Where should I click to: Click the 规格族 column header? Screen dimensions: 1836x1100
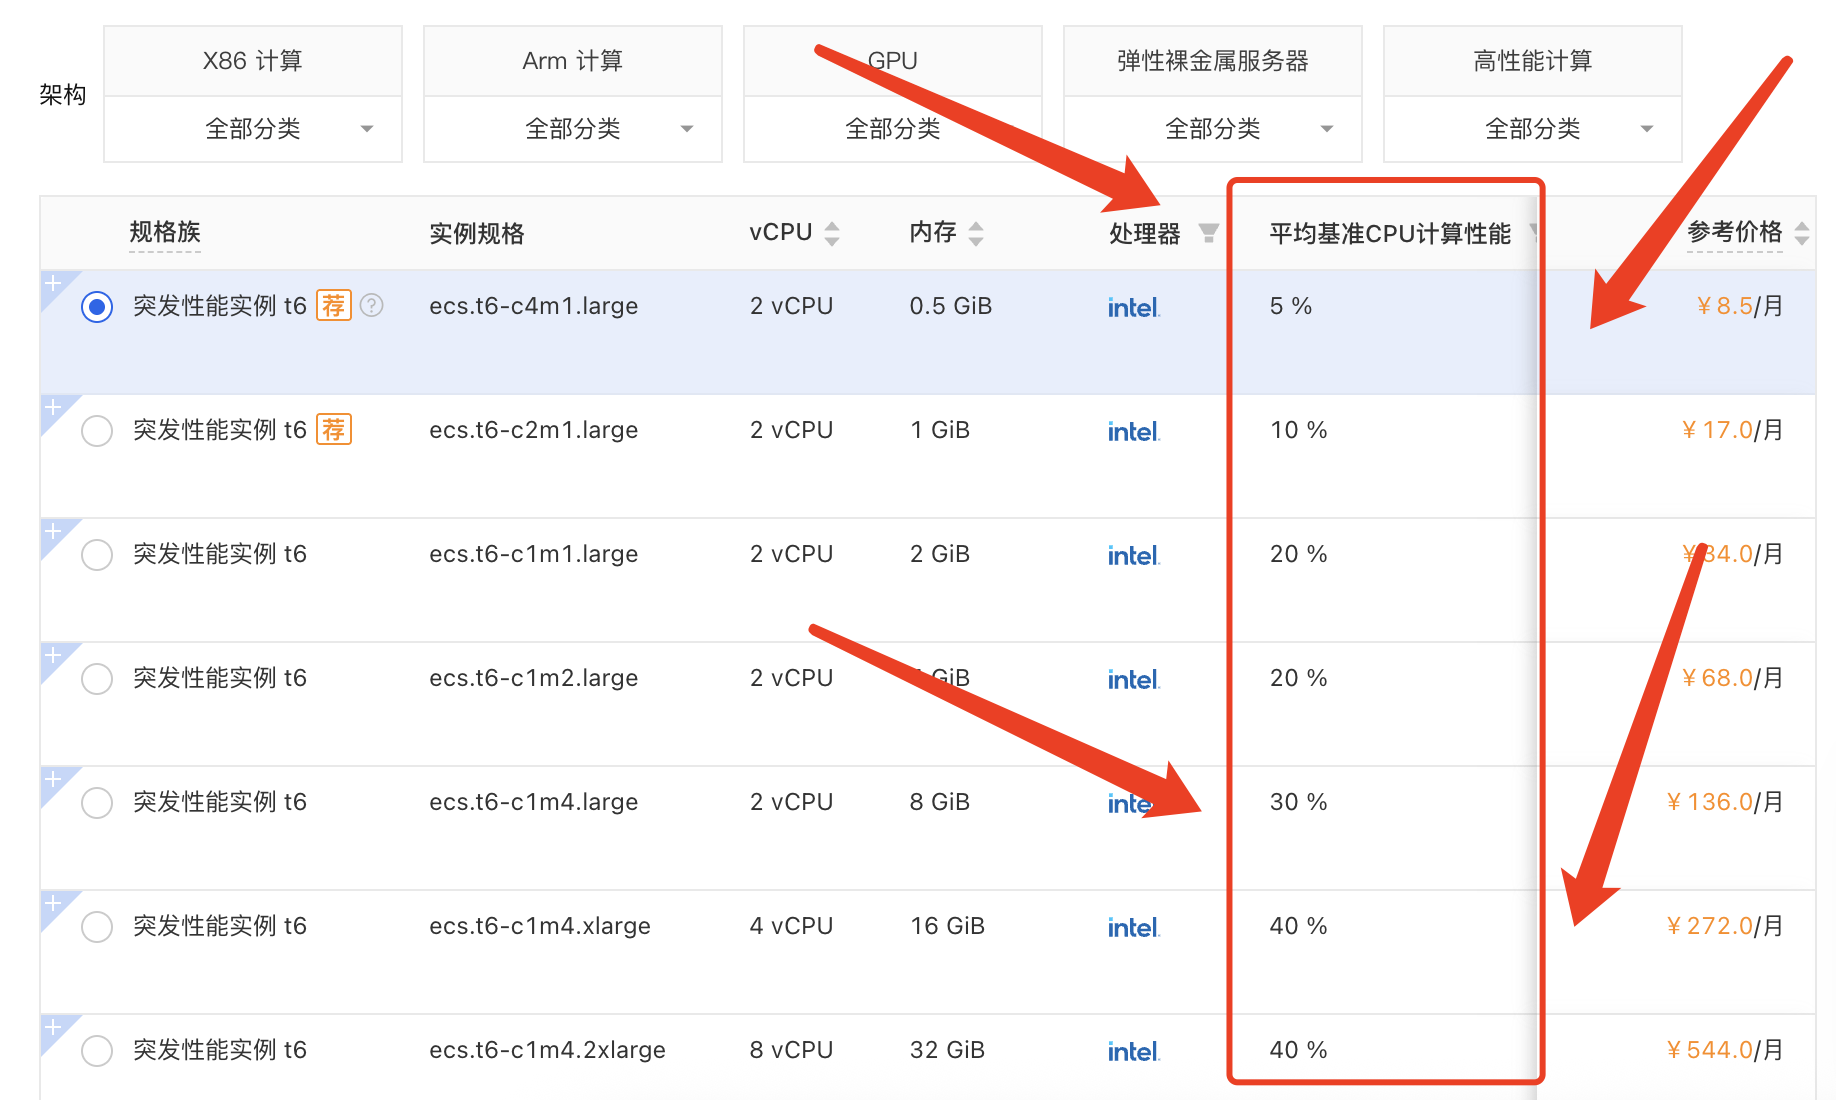[x=164, y=232]
